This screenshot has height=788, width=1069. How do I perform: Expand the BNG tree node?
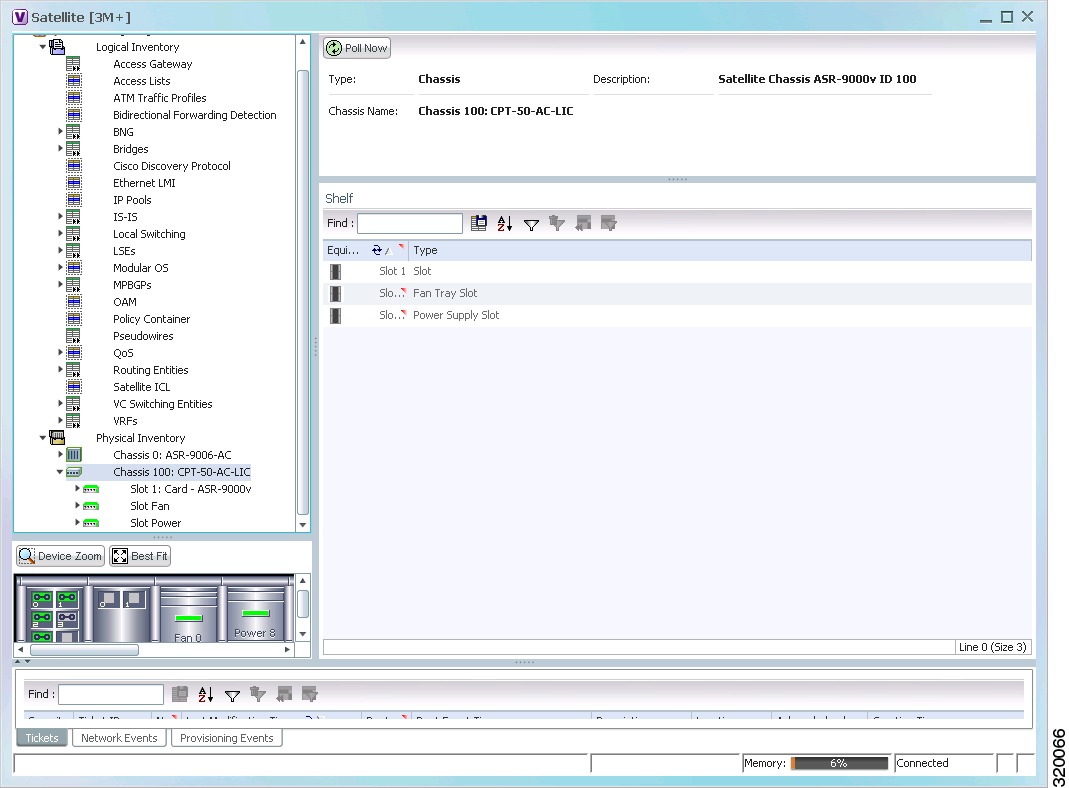coord(60,132)
